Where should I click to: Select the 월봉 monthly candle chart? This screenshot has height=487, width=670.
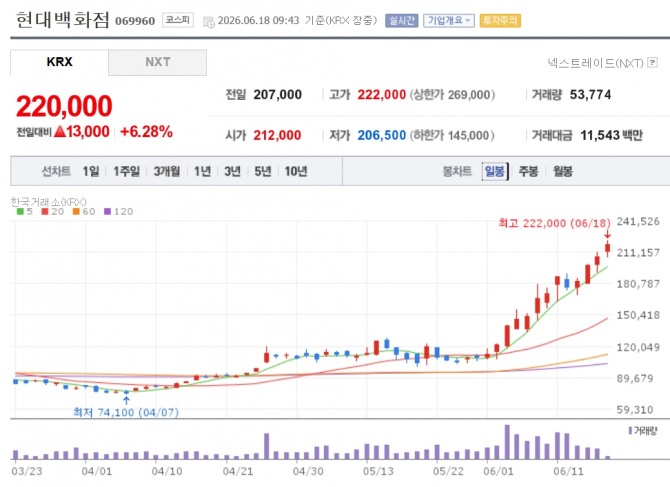(x=563, y=172)
